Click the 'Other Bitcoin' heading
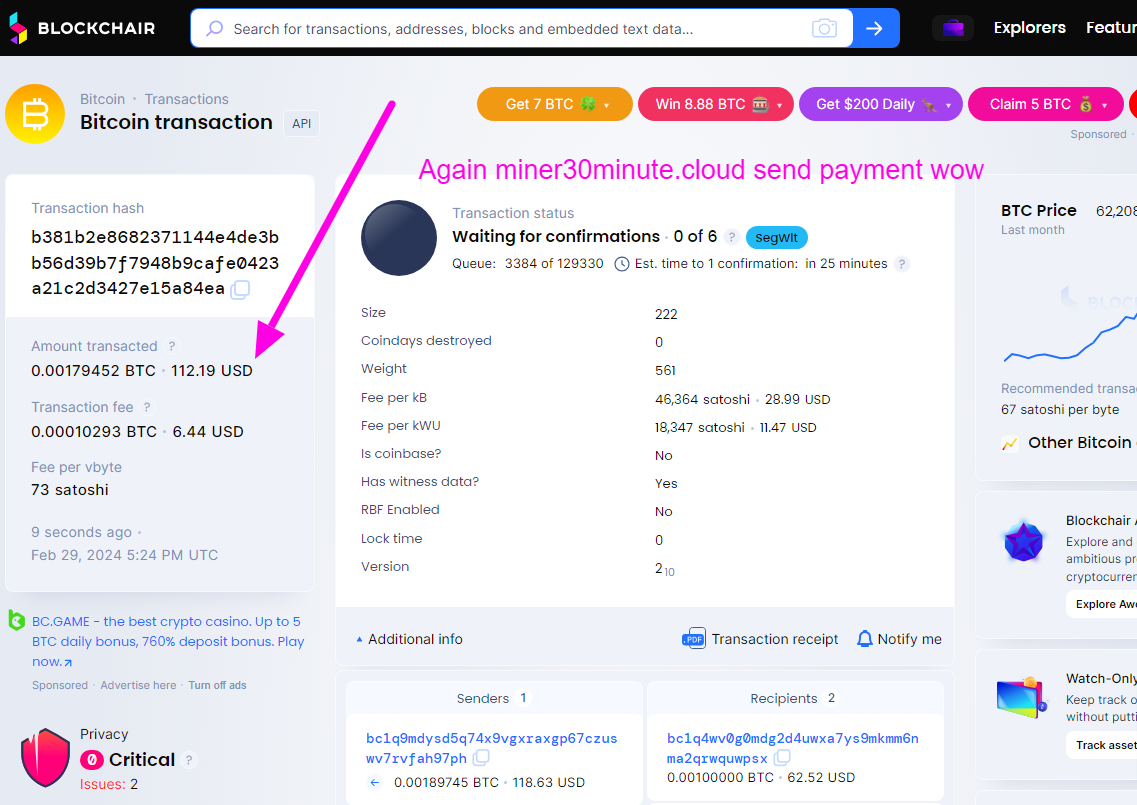The width and height of the screenshot is (1137, 805). point(1080,442)
